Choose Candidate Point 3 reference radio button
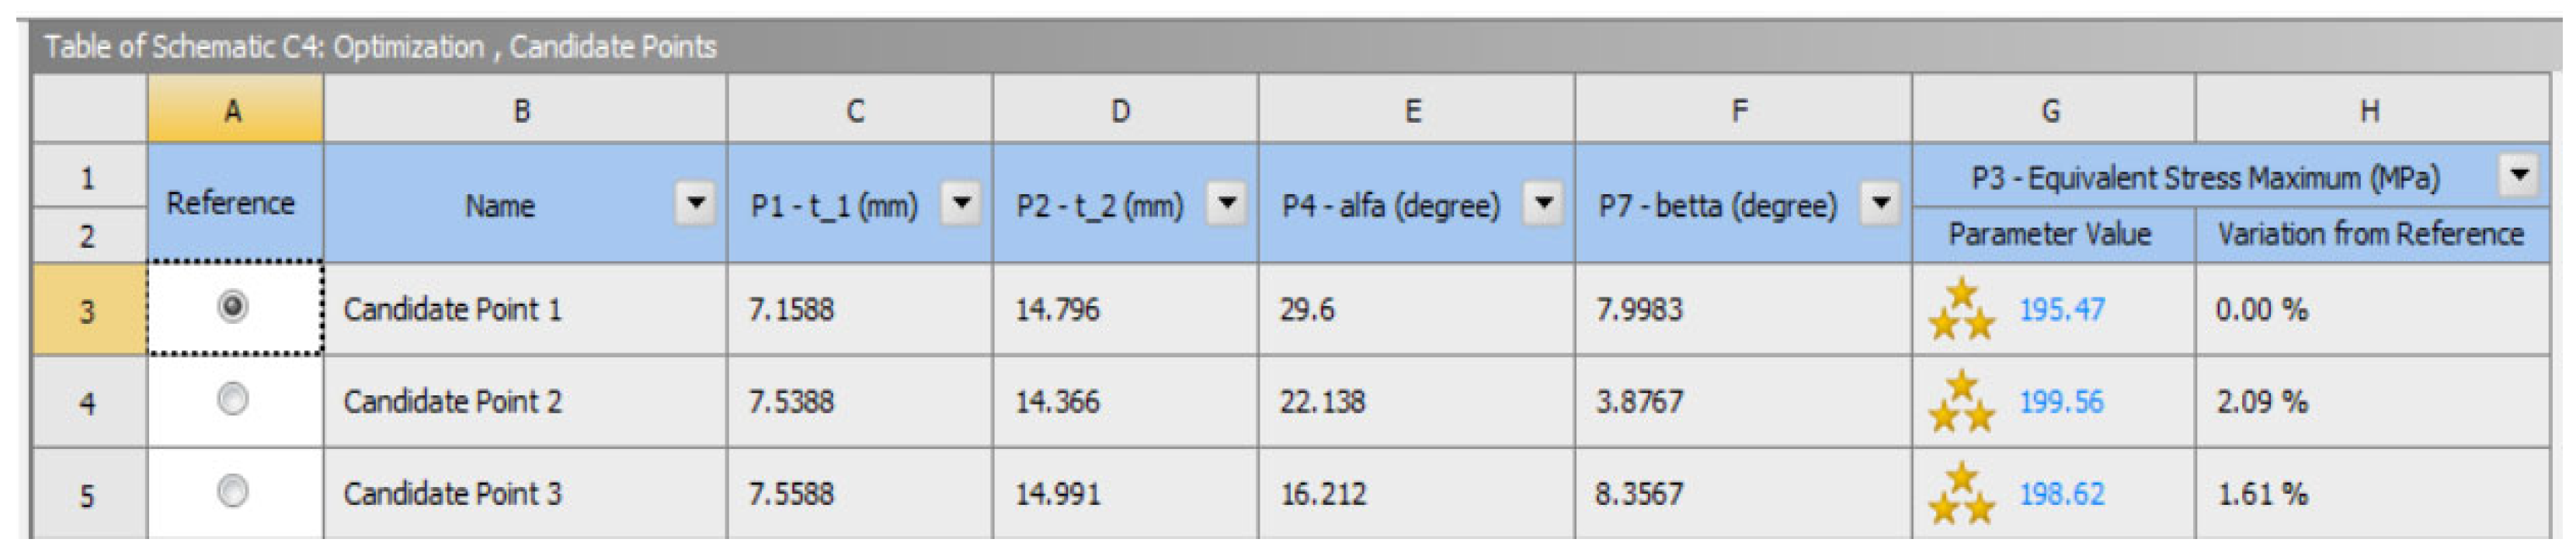The height and width of the screenshot is (553, 2576). coord(233,492)
